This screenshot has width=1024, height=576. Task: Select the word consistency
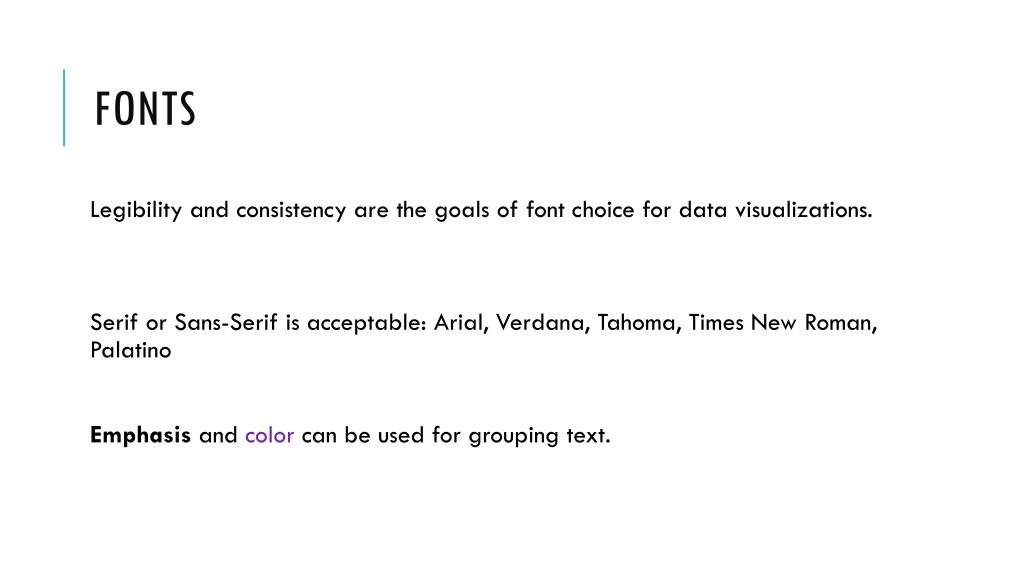[x=291, y=210]
